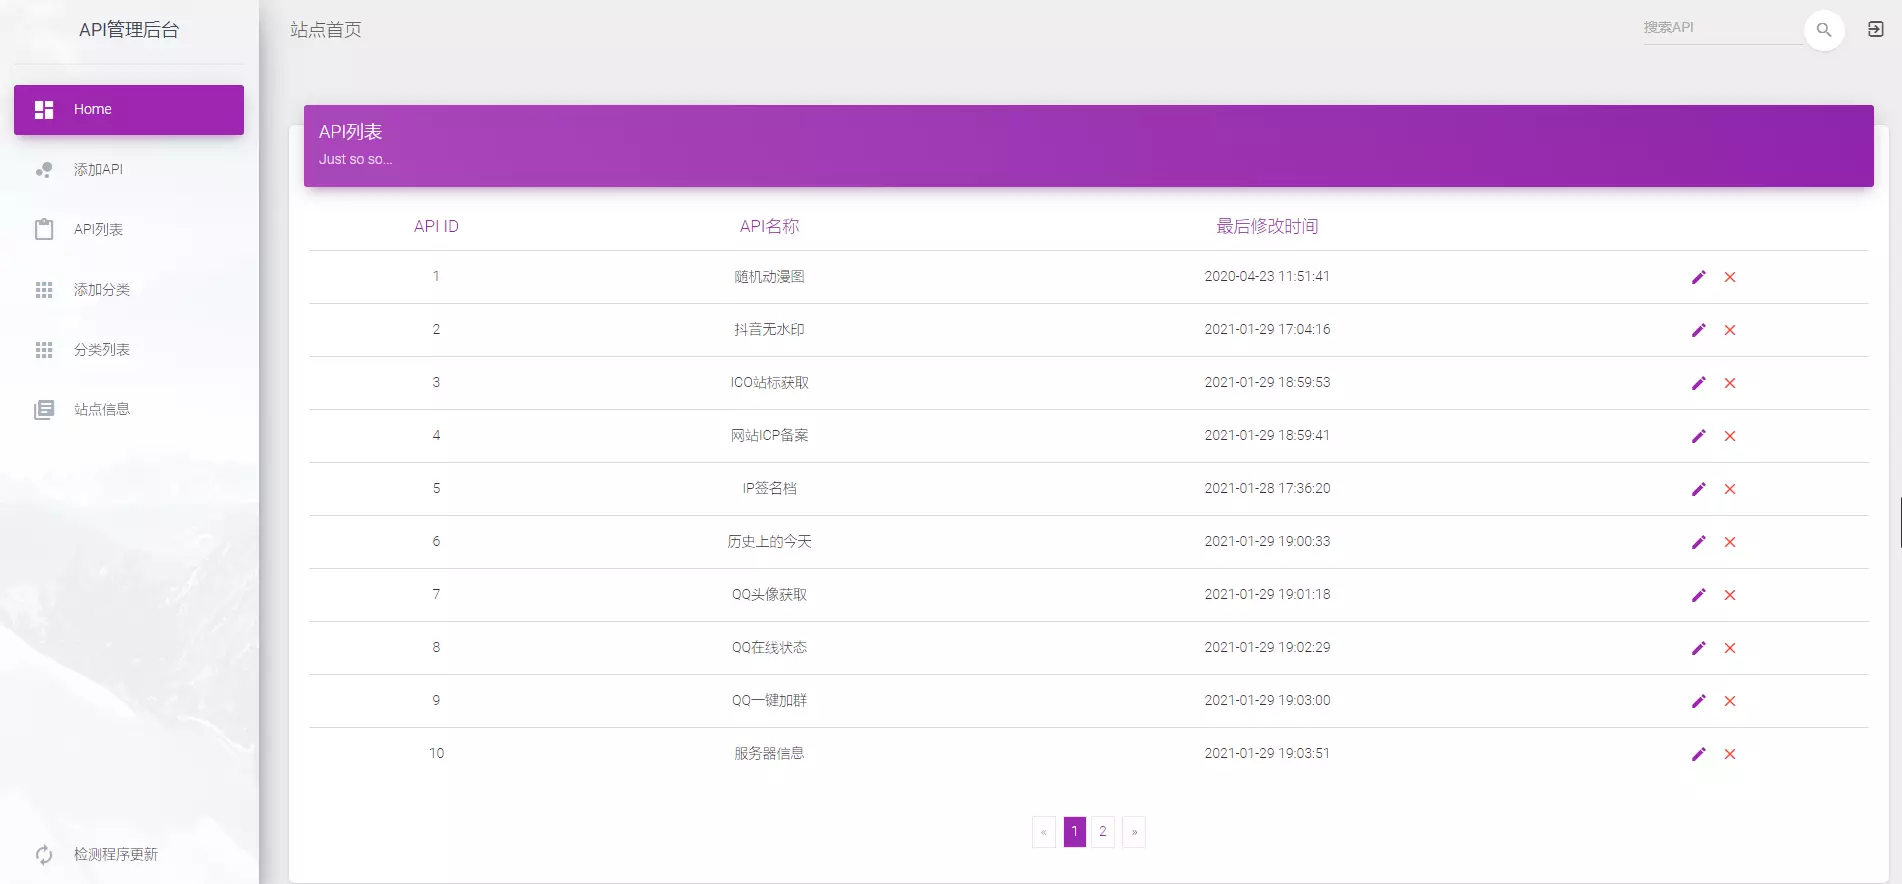The height and width of the screenshot is (884, 1902).
Task: Click the ICO站标获取 name cell
Action: (x=769, y=383)
